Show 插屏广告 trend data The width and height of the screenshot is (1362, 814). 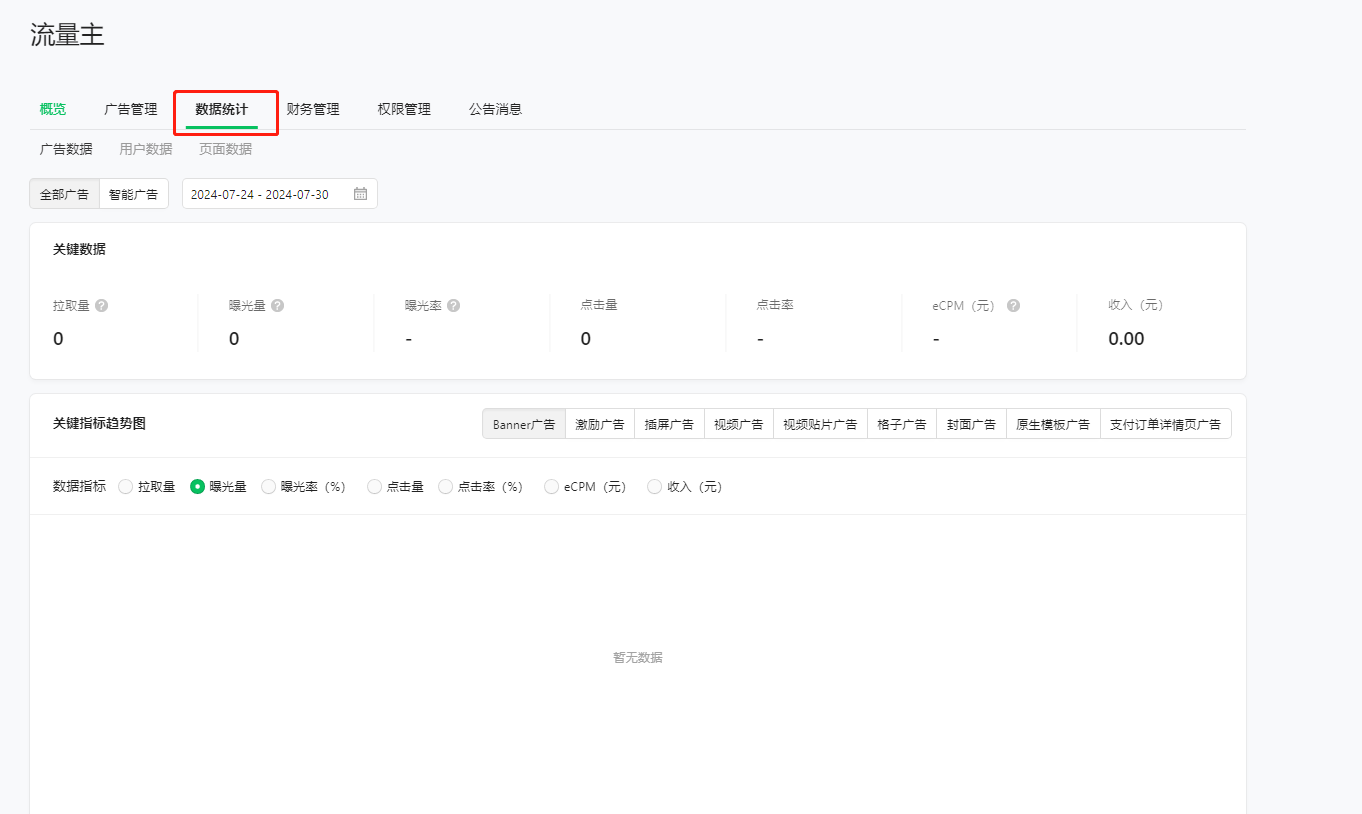coord(669,424)
